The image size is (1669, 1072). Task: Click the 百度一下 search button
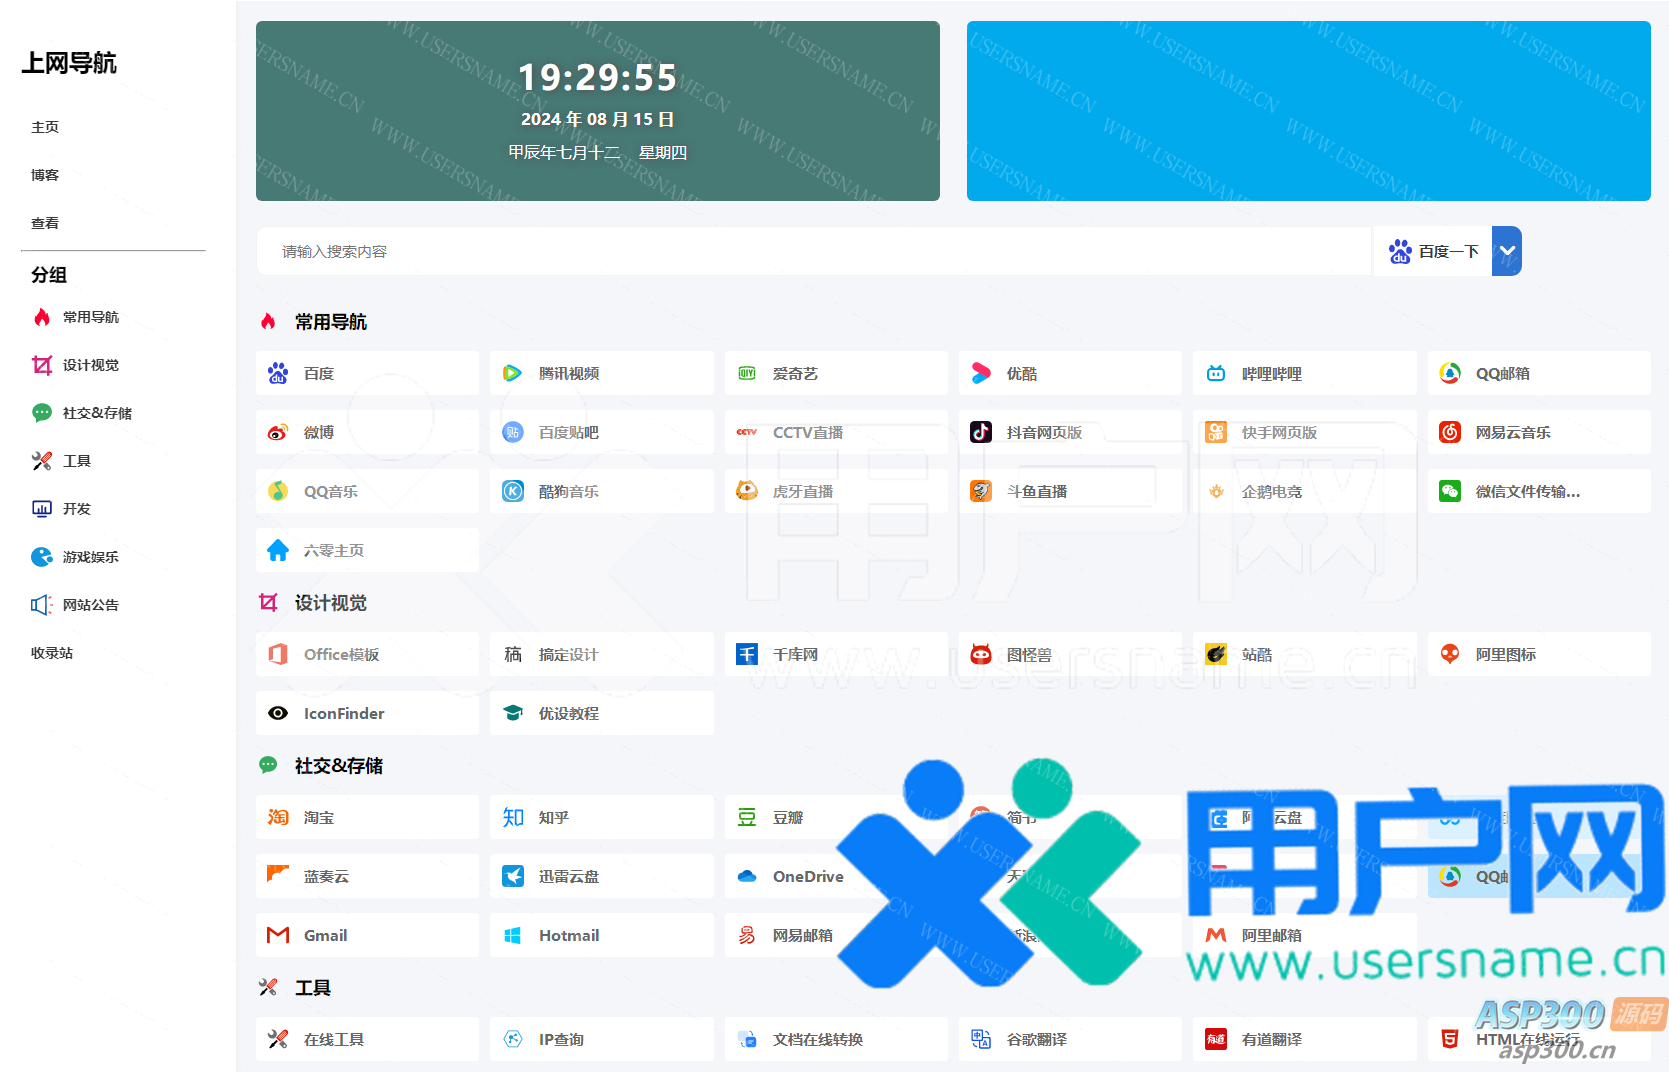tap(1434, 251)
